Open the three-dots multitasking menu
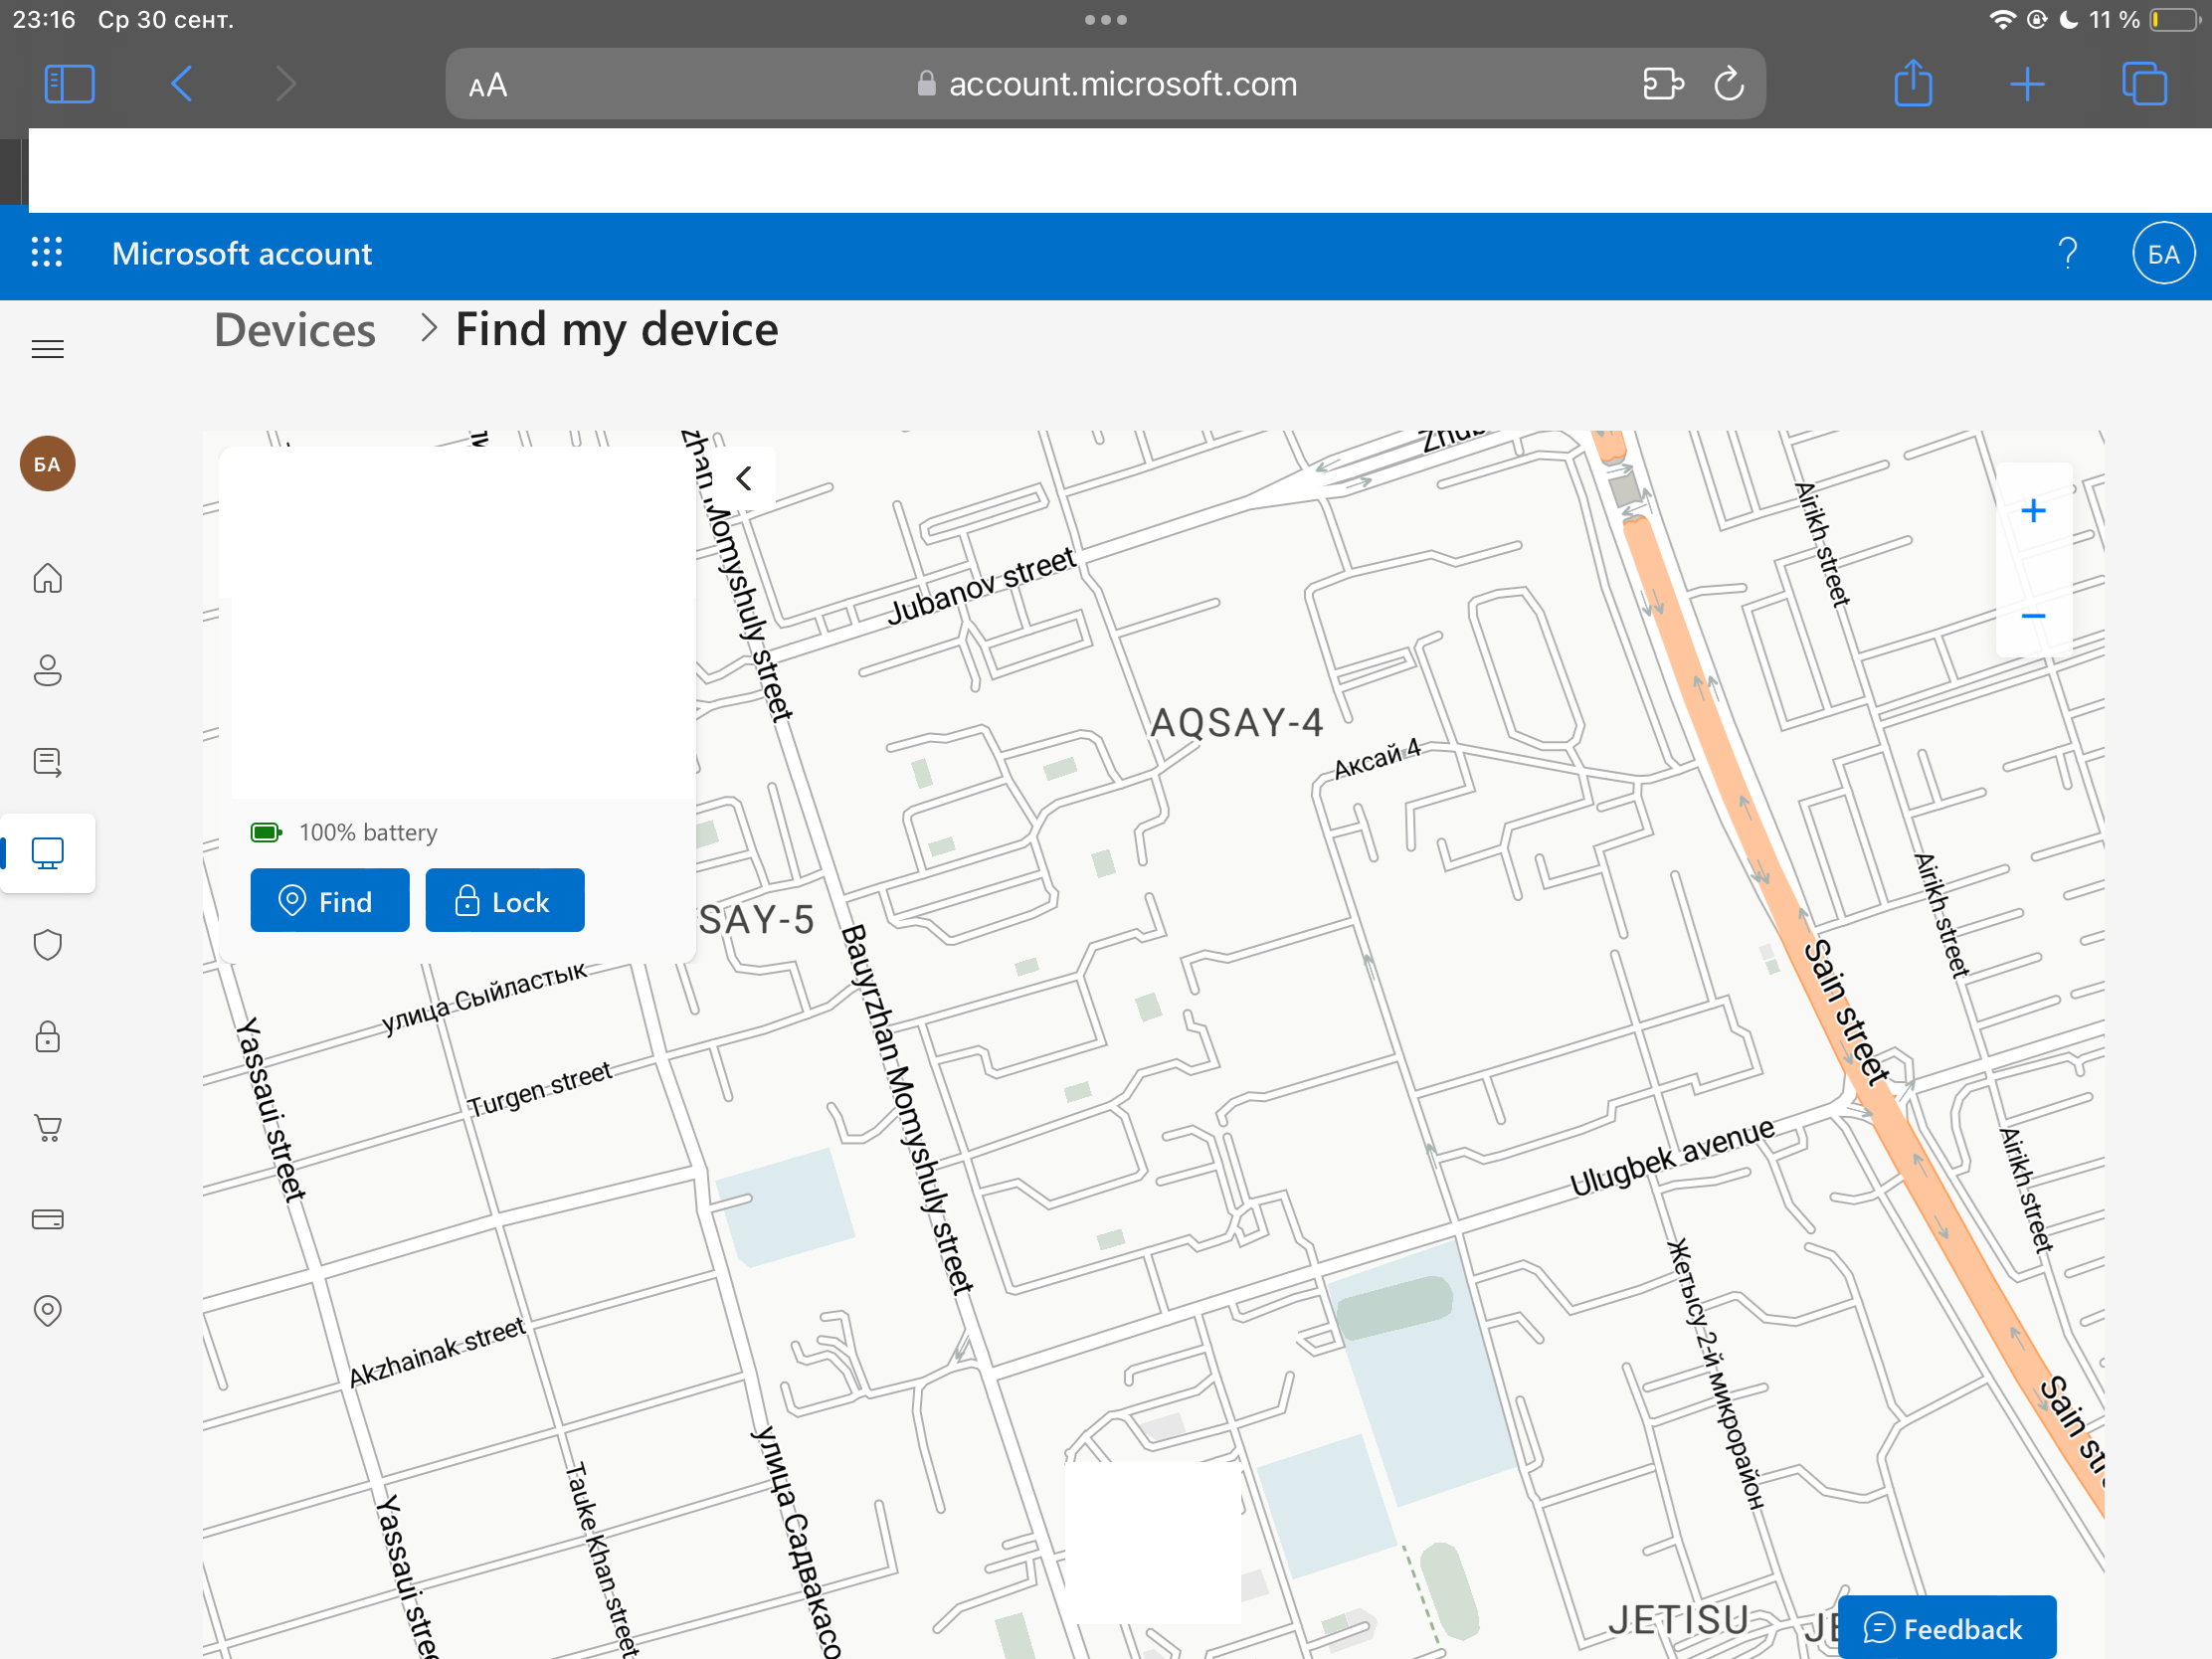2212x1659 pixels. 1106,20
